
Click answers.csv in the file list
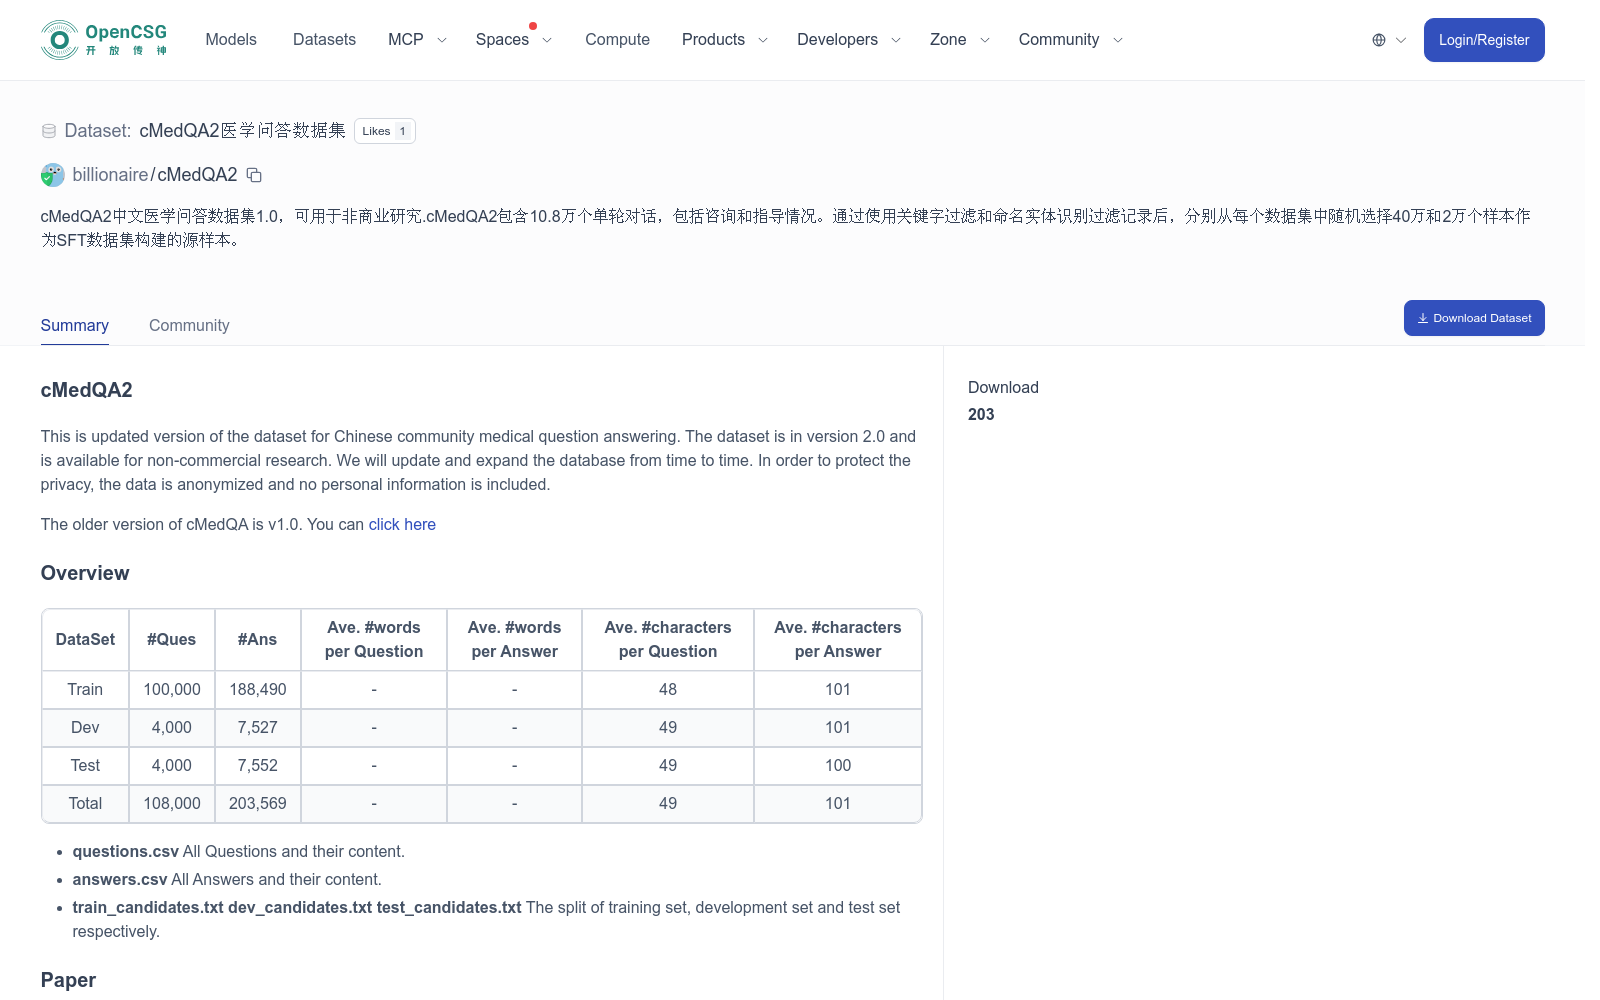click(x=120, y=880)
